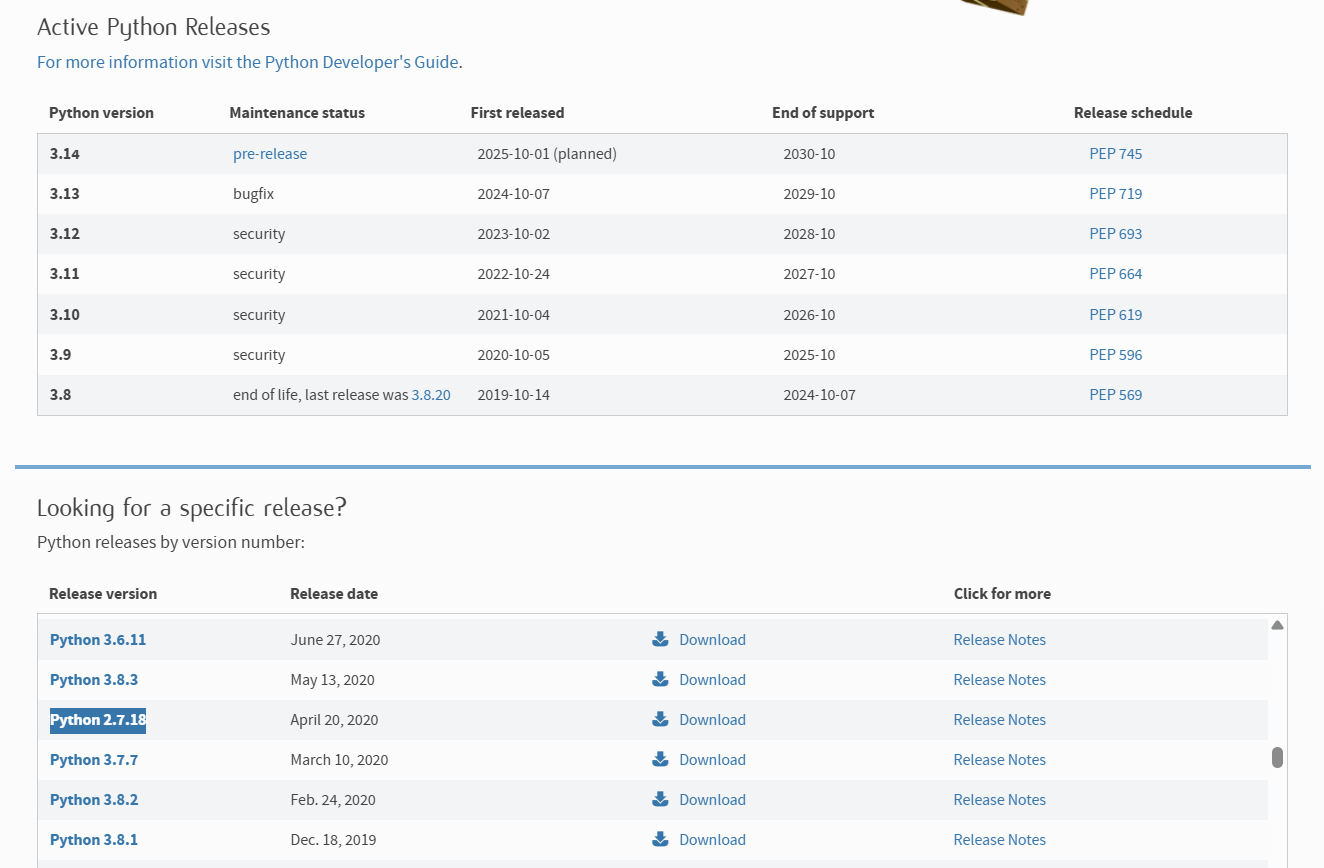The image size is (1324, 868).
Task: Open PEP 664 release schedule
Action: click(x=1116, y=274)
